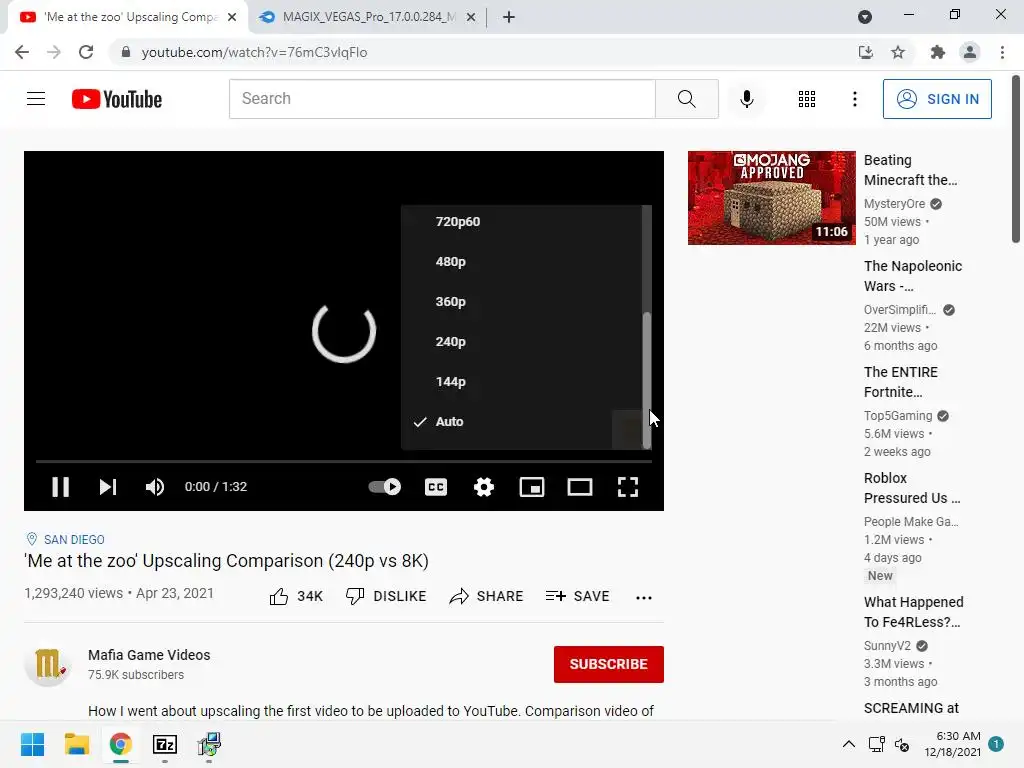Open the Windows Start menu
The image size is (1024, 768).
[32, 744]
